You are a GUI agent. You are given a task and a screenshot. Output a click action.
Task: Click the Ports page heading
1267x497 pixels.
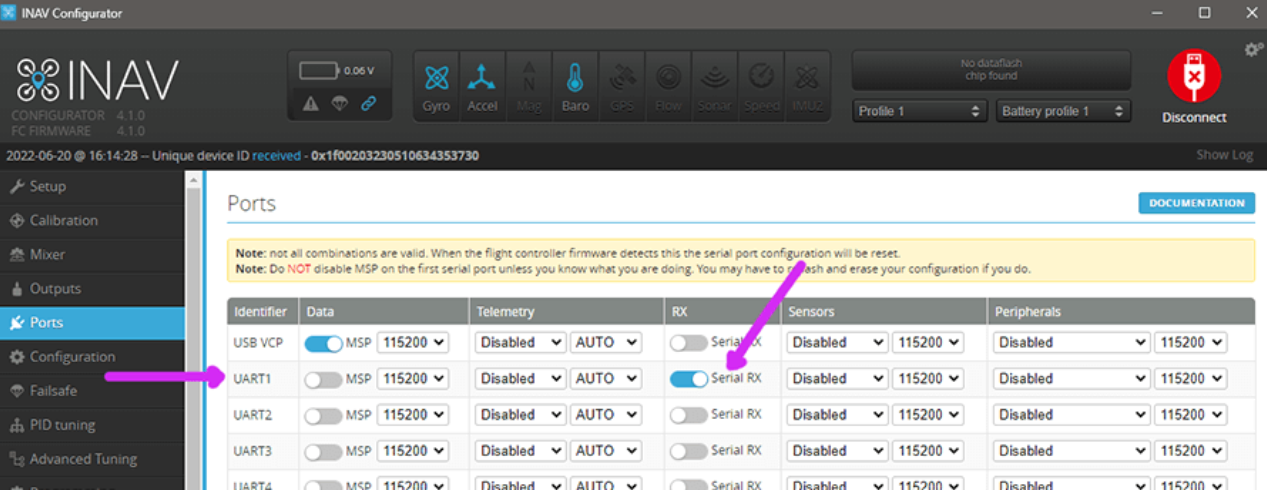tap(251, 203)
